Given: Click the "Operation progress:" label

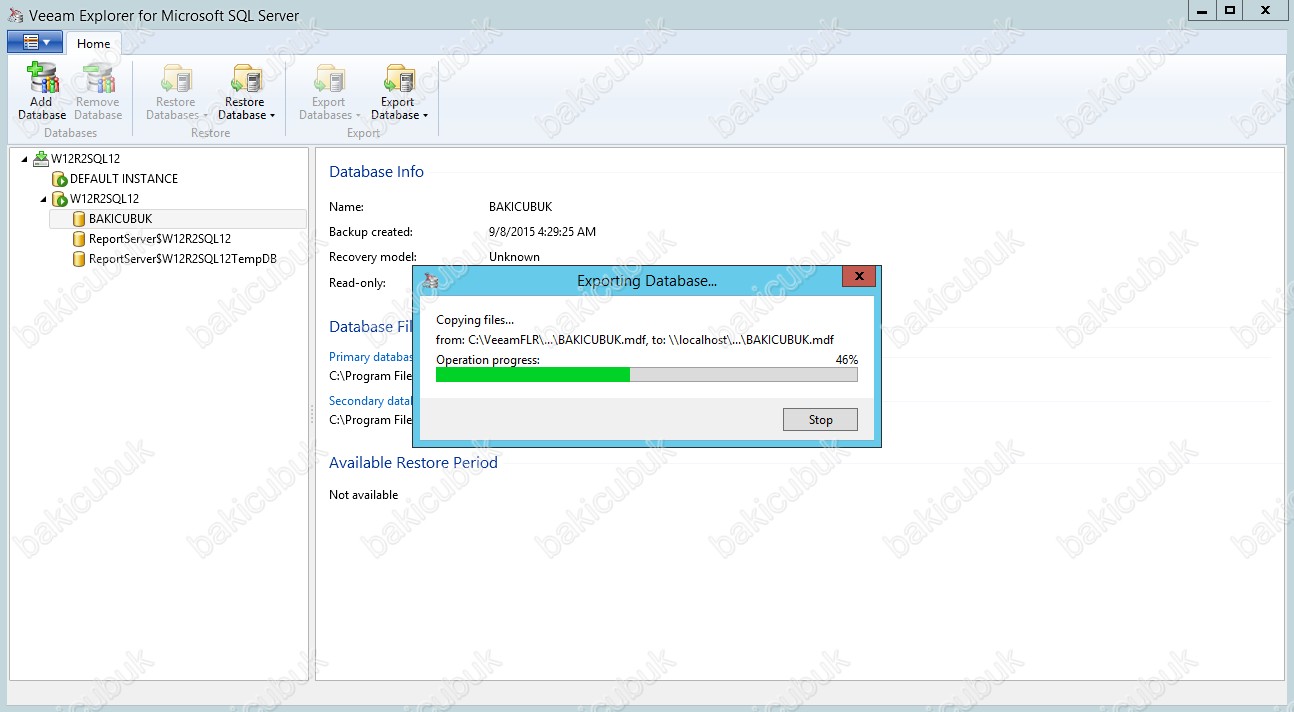Looking at the screenshot, I should [x=488, y=360].
